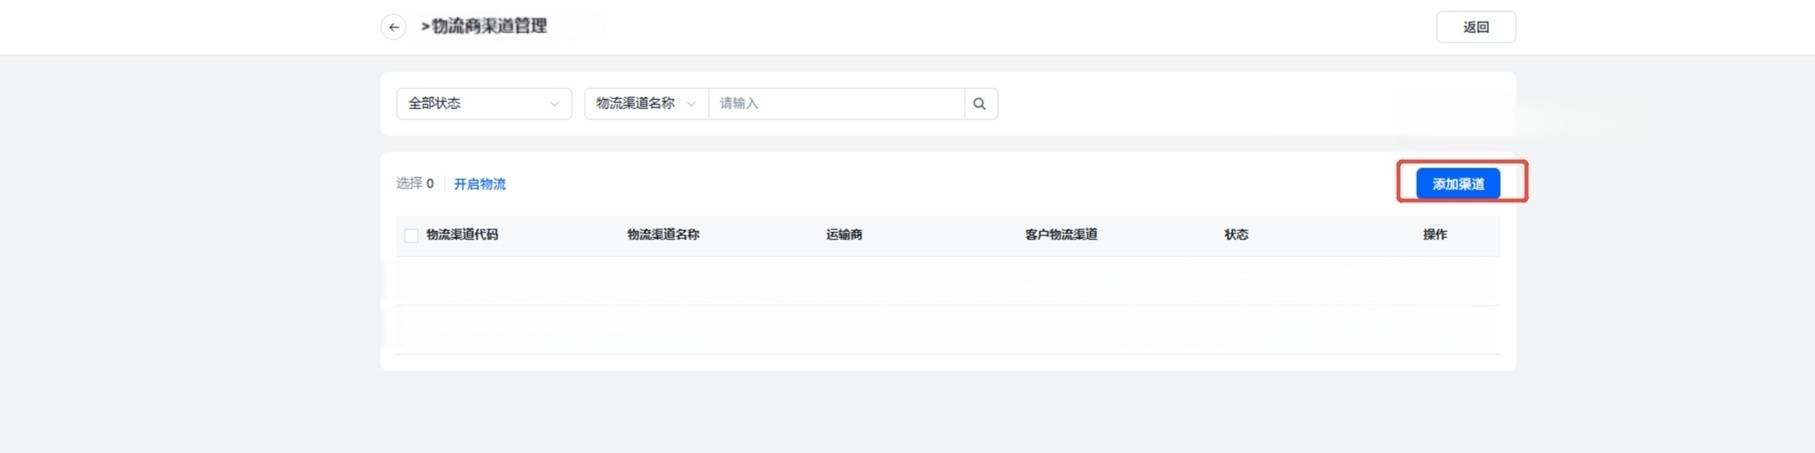This screenshot has height=453, width=1815.
Task: Click the 物流渠道名称 table column header
Action: 663,235
